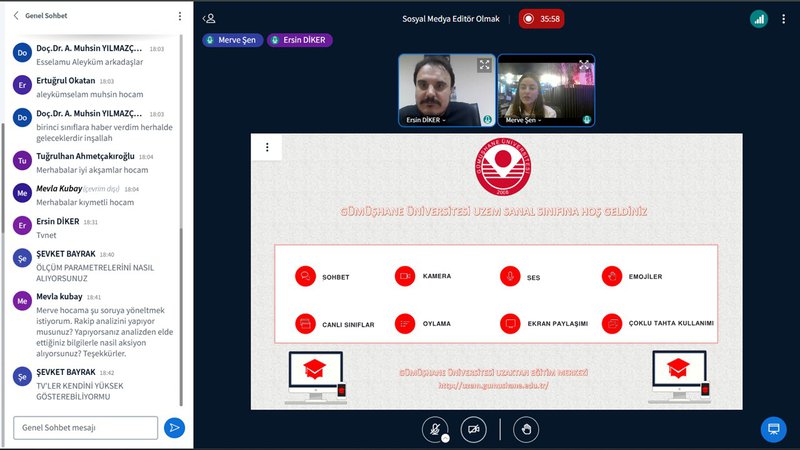Click the recording indicator showing 35:58

point(541,18)
